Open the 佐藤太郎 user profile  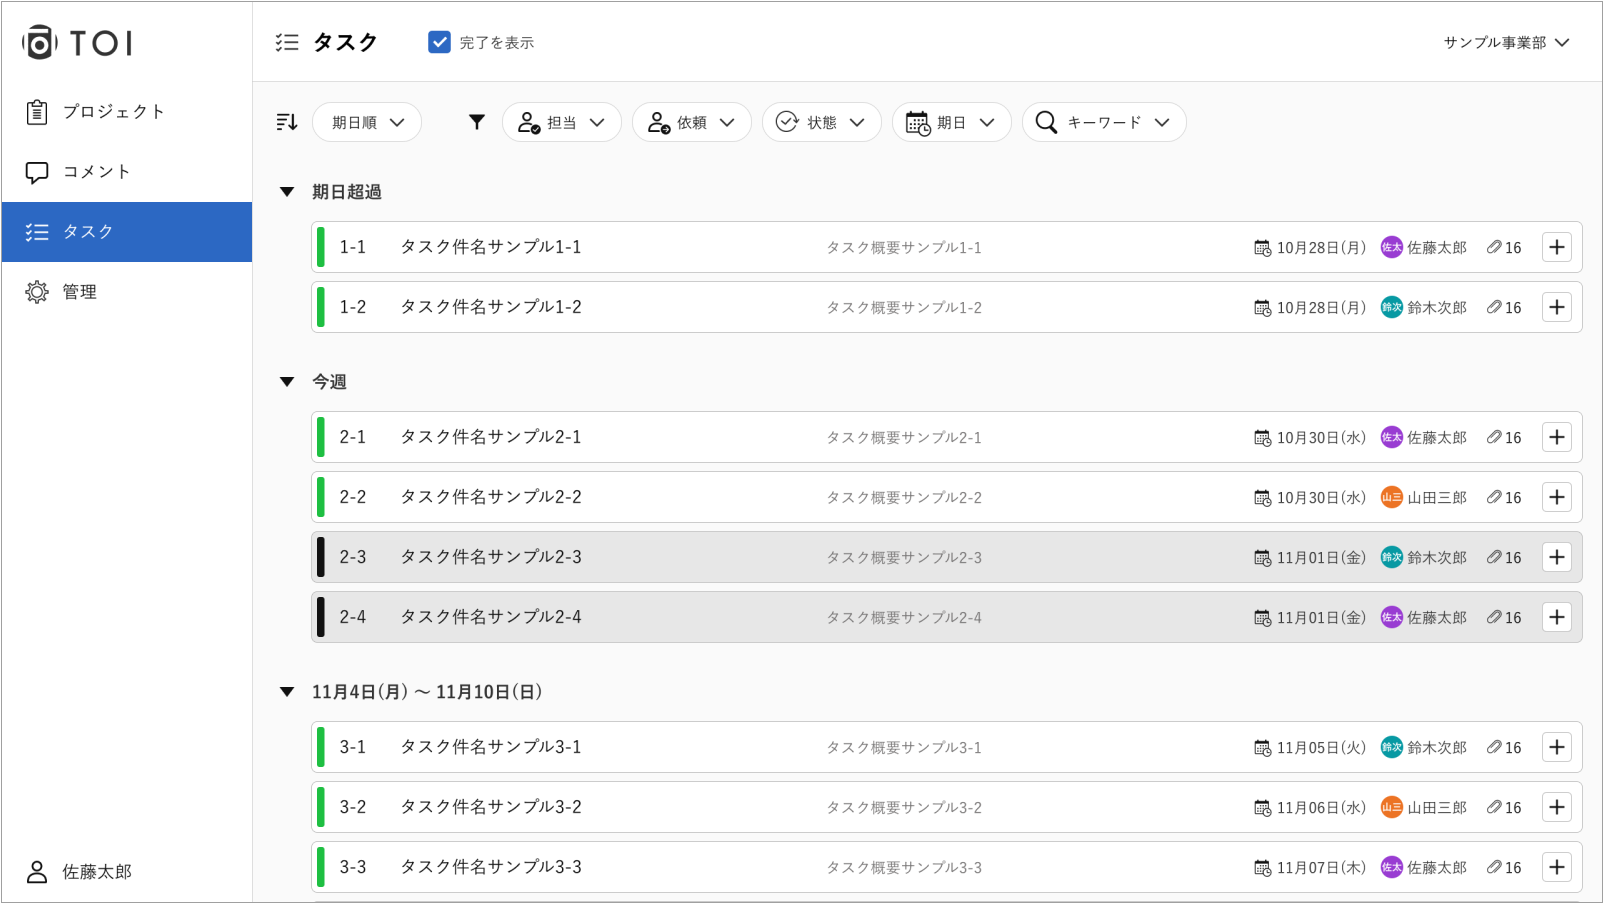pos(96,872)
